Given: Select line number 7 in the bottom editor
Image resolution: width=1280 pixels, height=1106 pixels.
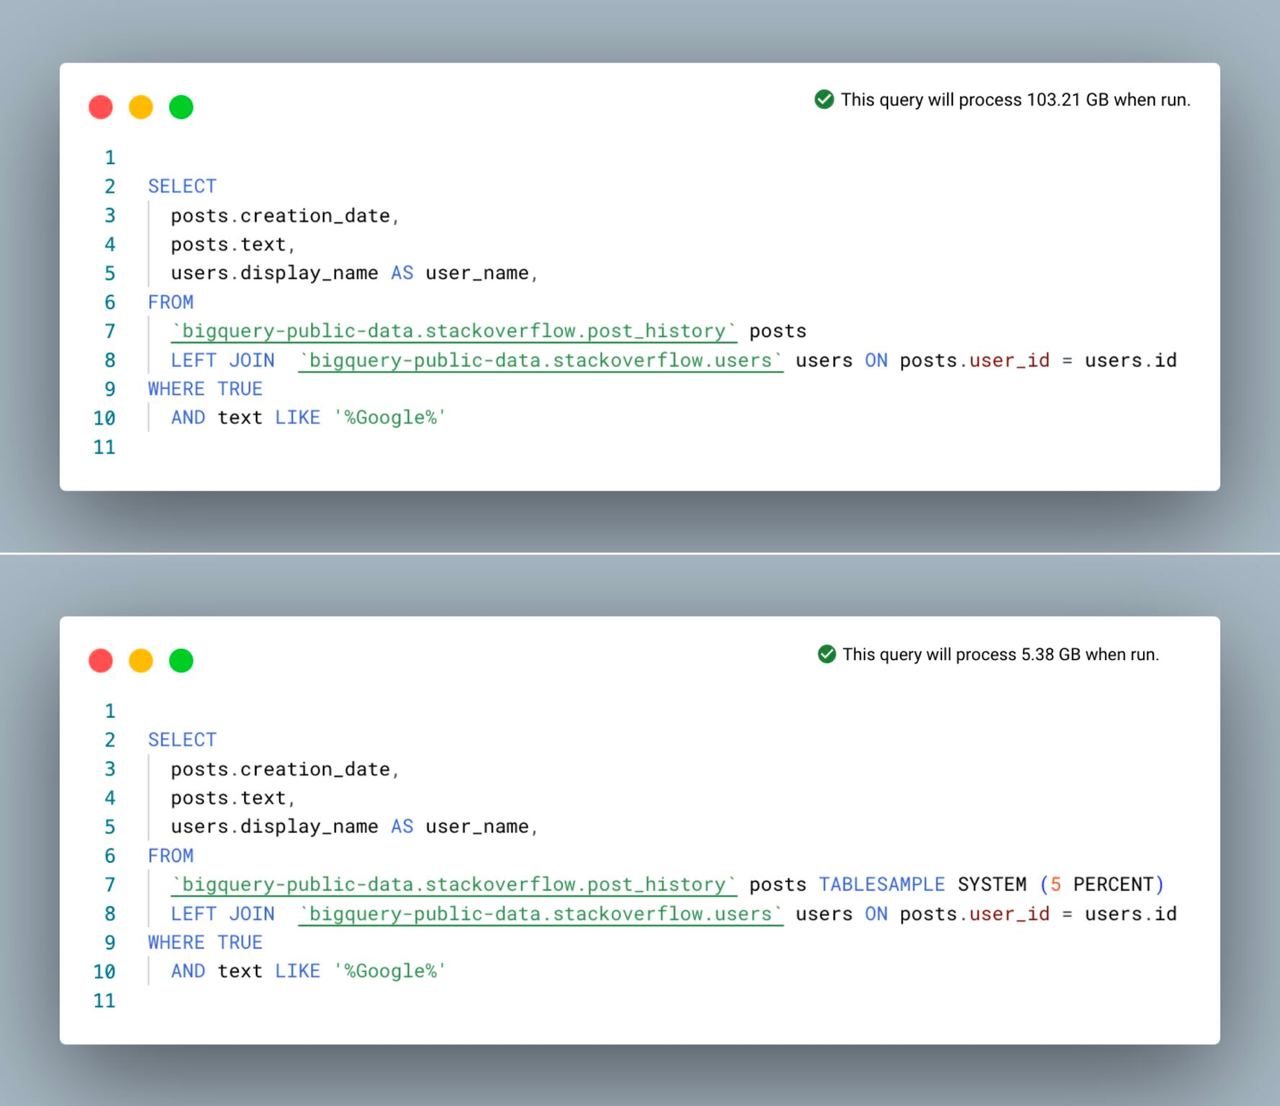Looking at the screenshot, I should [x=110, y=885].
